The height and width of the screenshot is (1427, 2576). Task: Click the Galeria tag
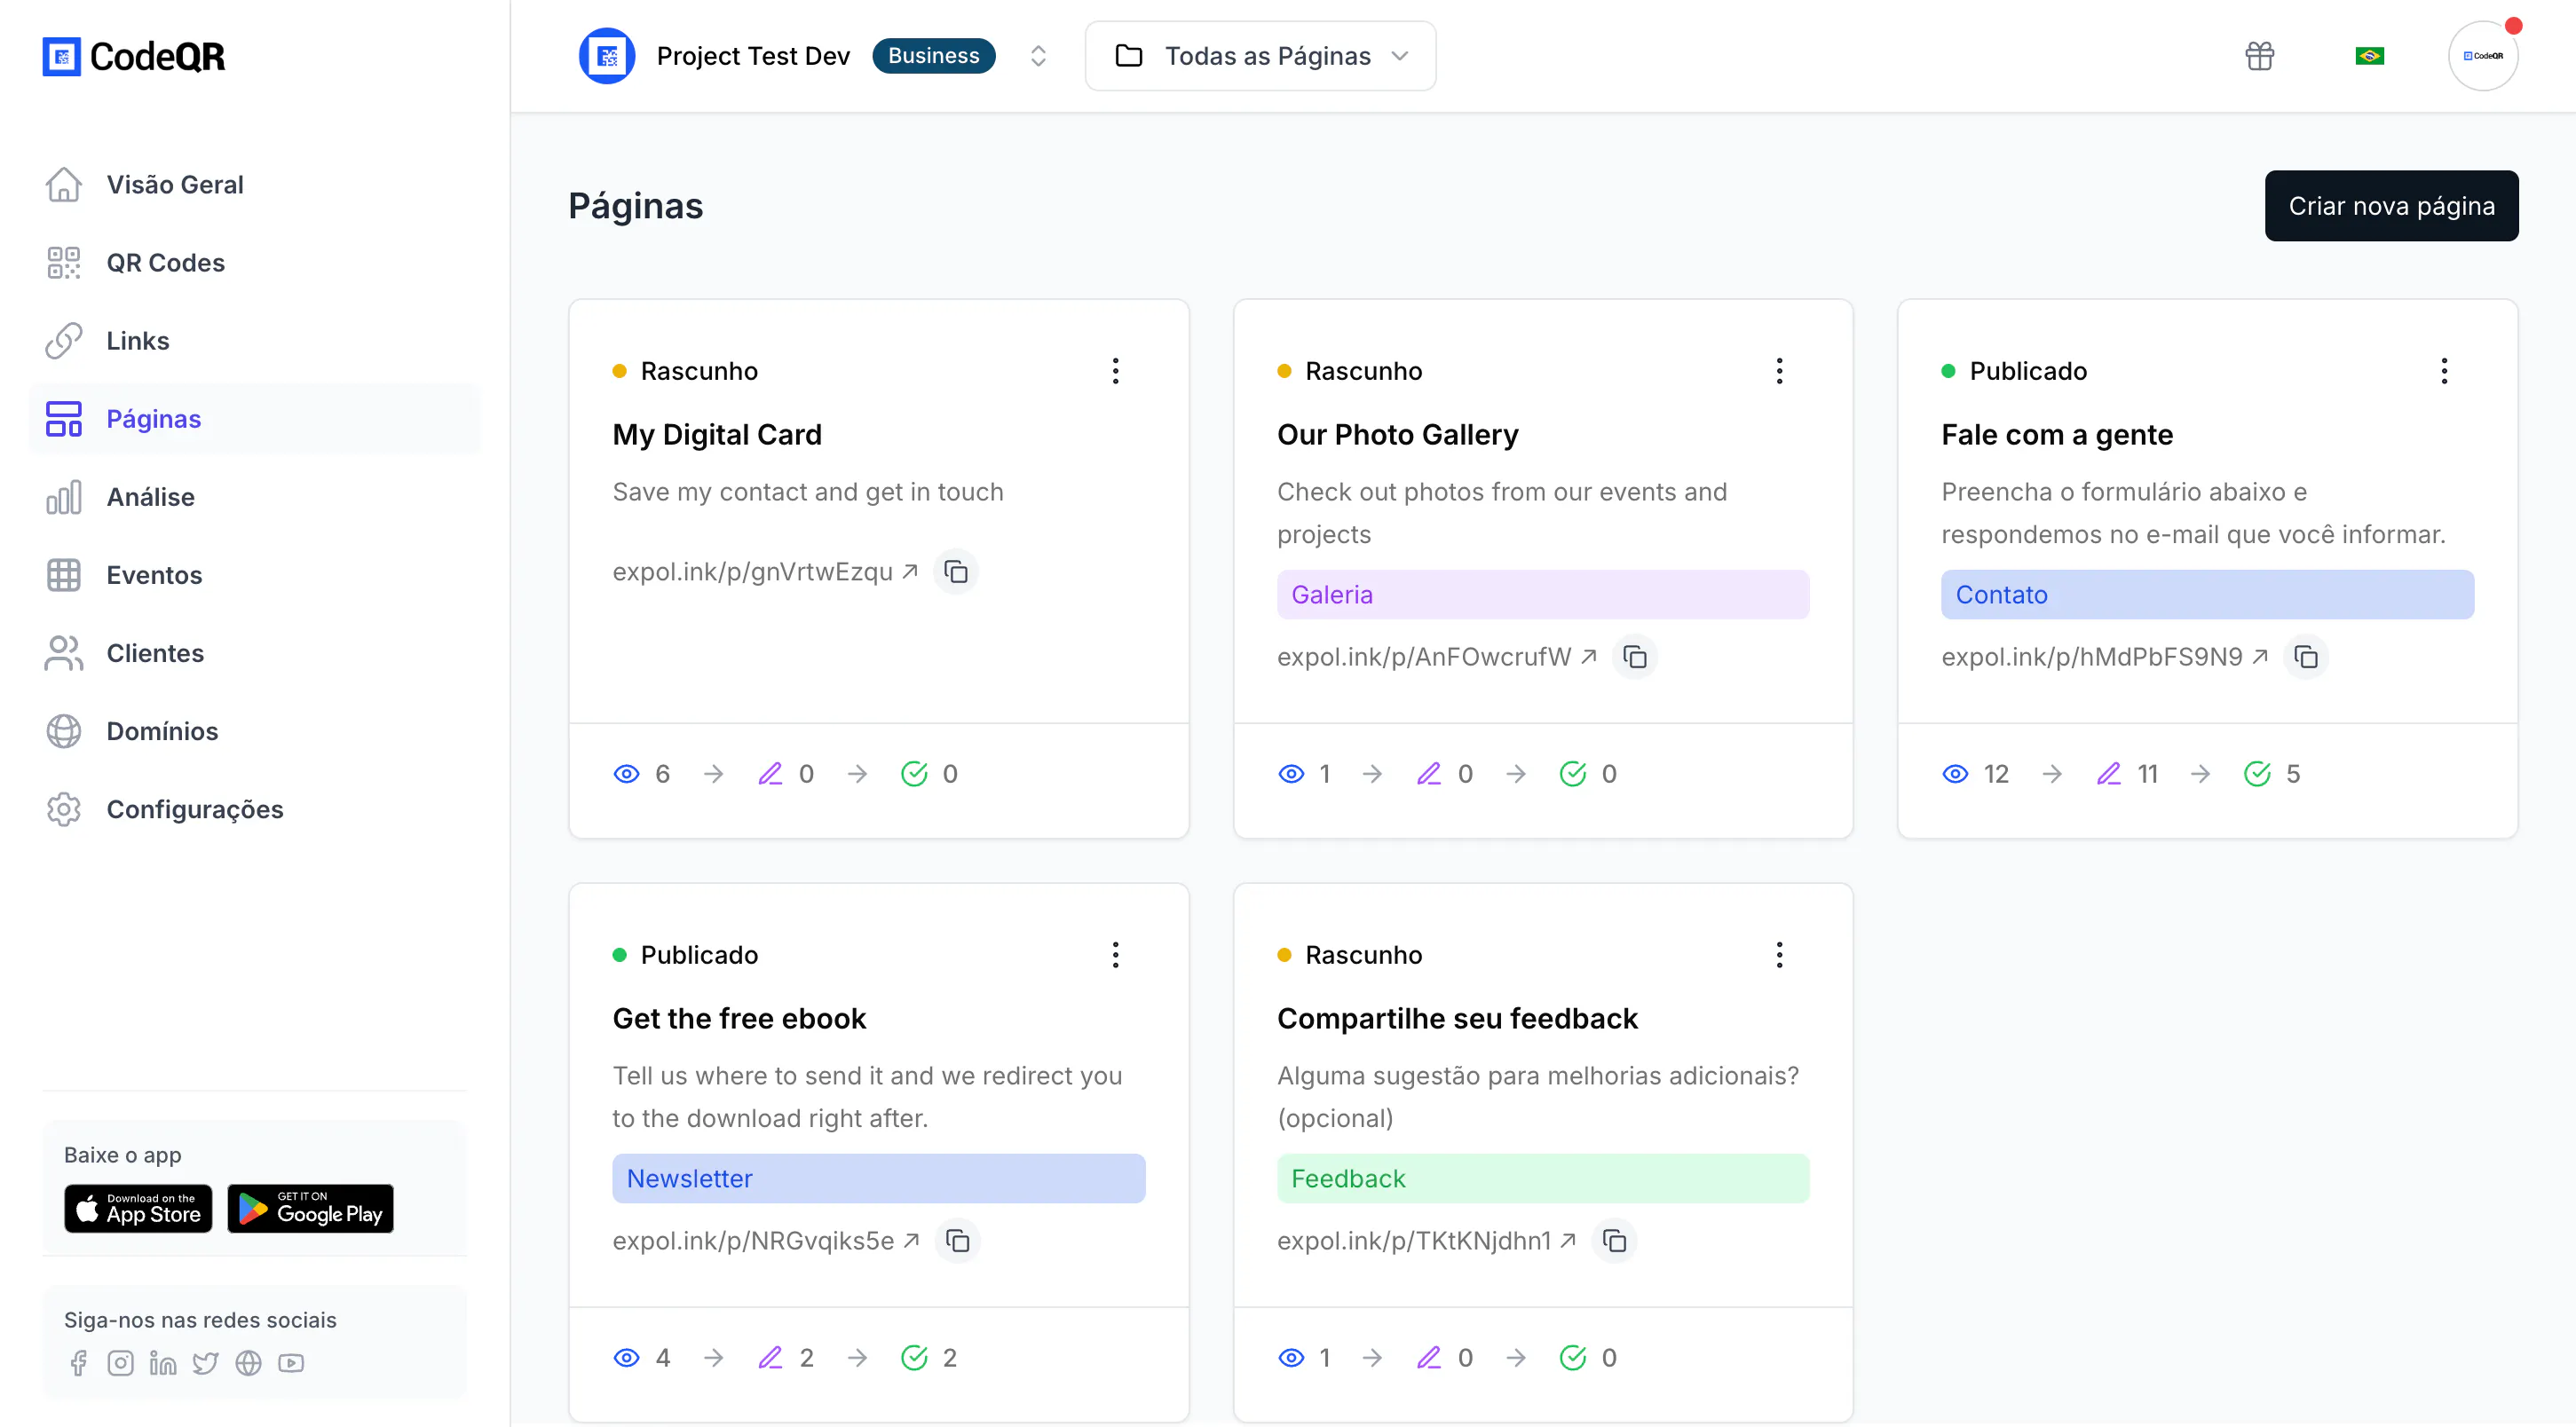pyautogui.click(x=1543, y=594)
